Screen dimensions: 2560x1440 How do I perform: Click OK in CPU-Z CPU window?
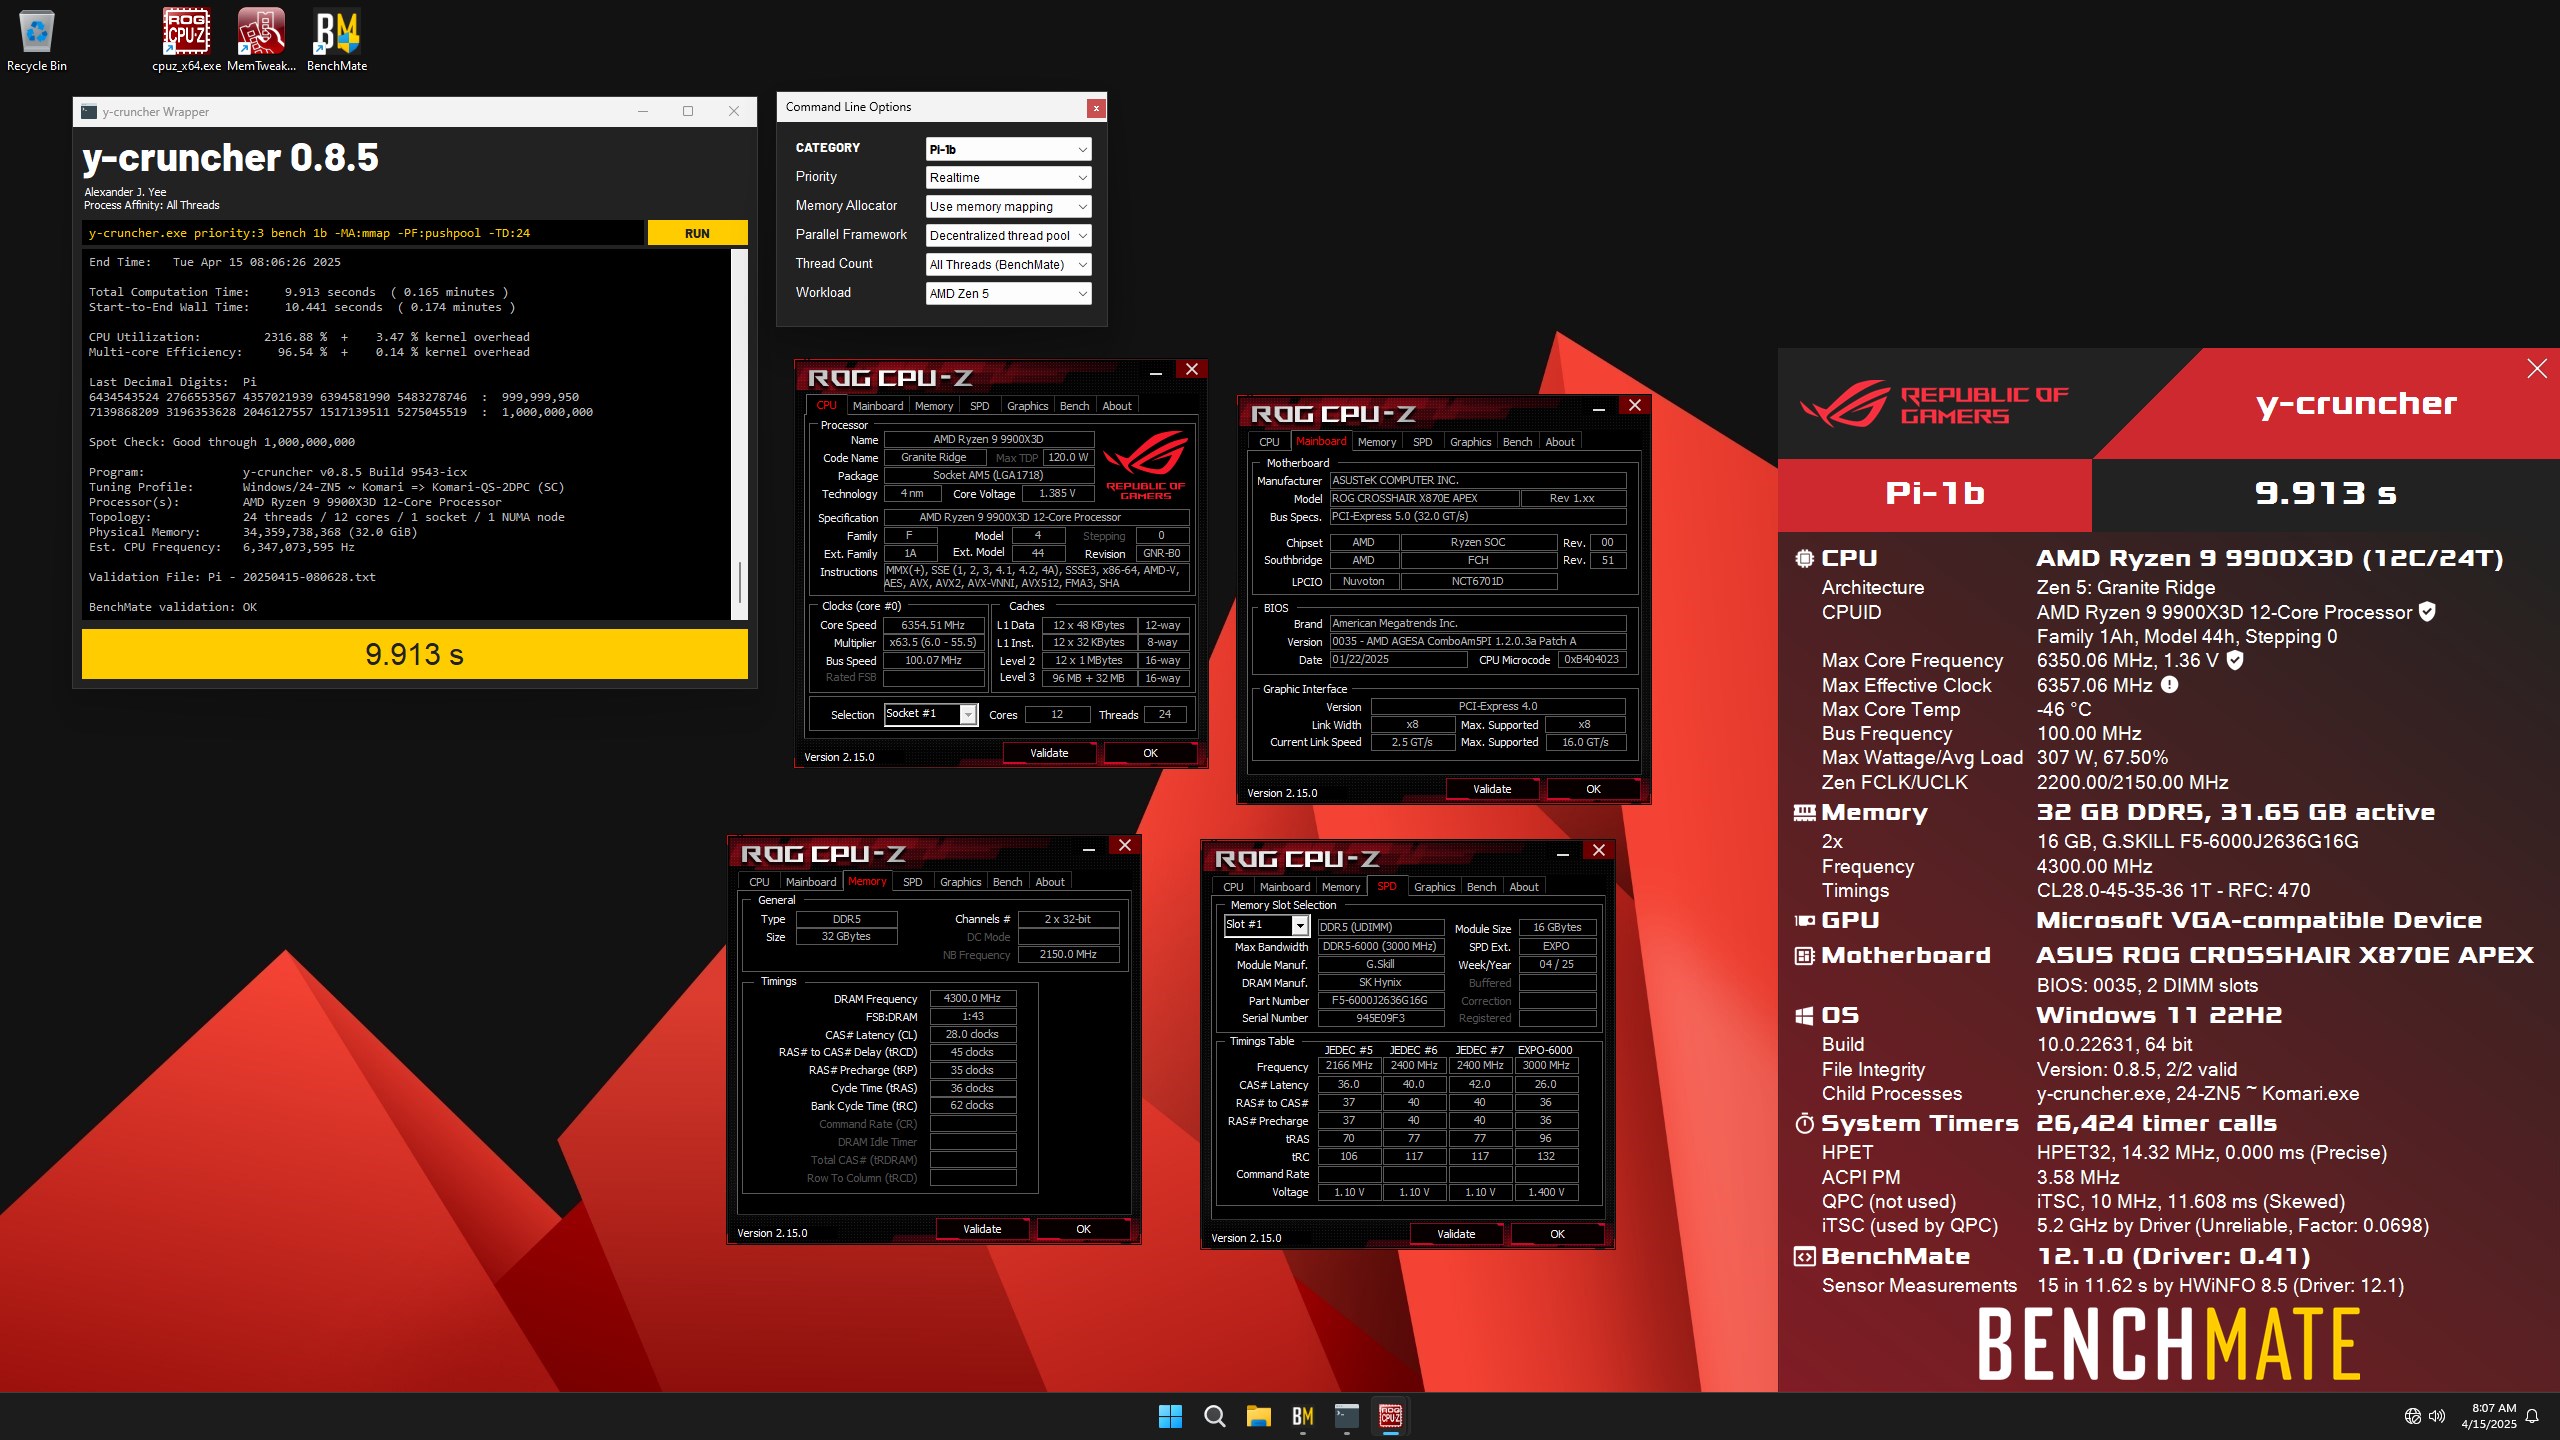point(1150,753)
